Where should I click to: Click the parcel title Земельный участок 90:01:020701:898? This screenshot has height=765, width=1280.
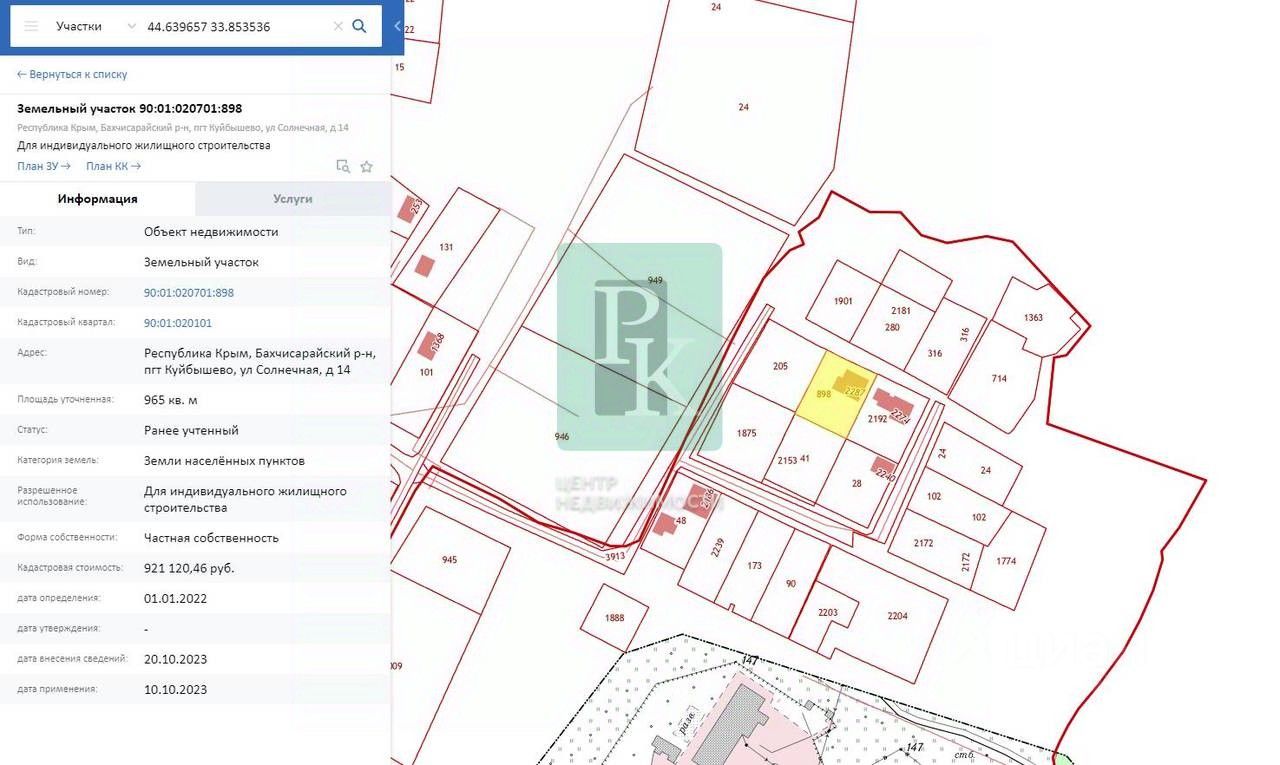(x=129, y=108)
